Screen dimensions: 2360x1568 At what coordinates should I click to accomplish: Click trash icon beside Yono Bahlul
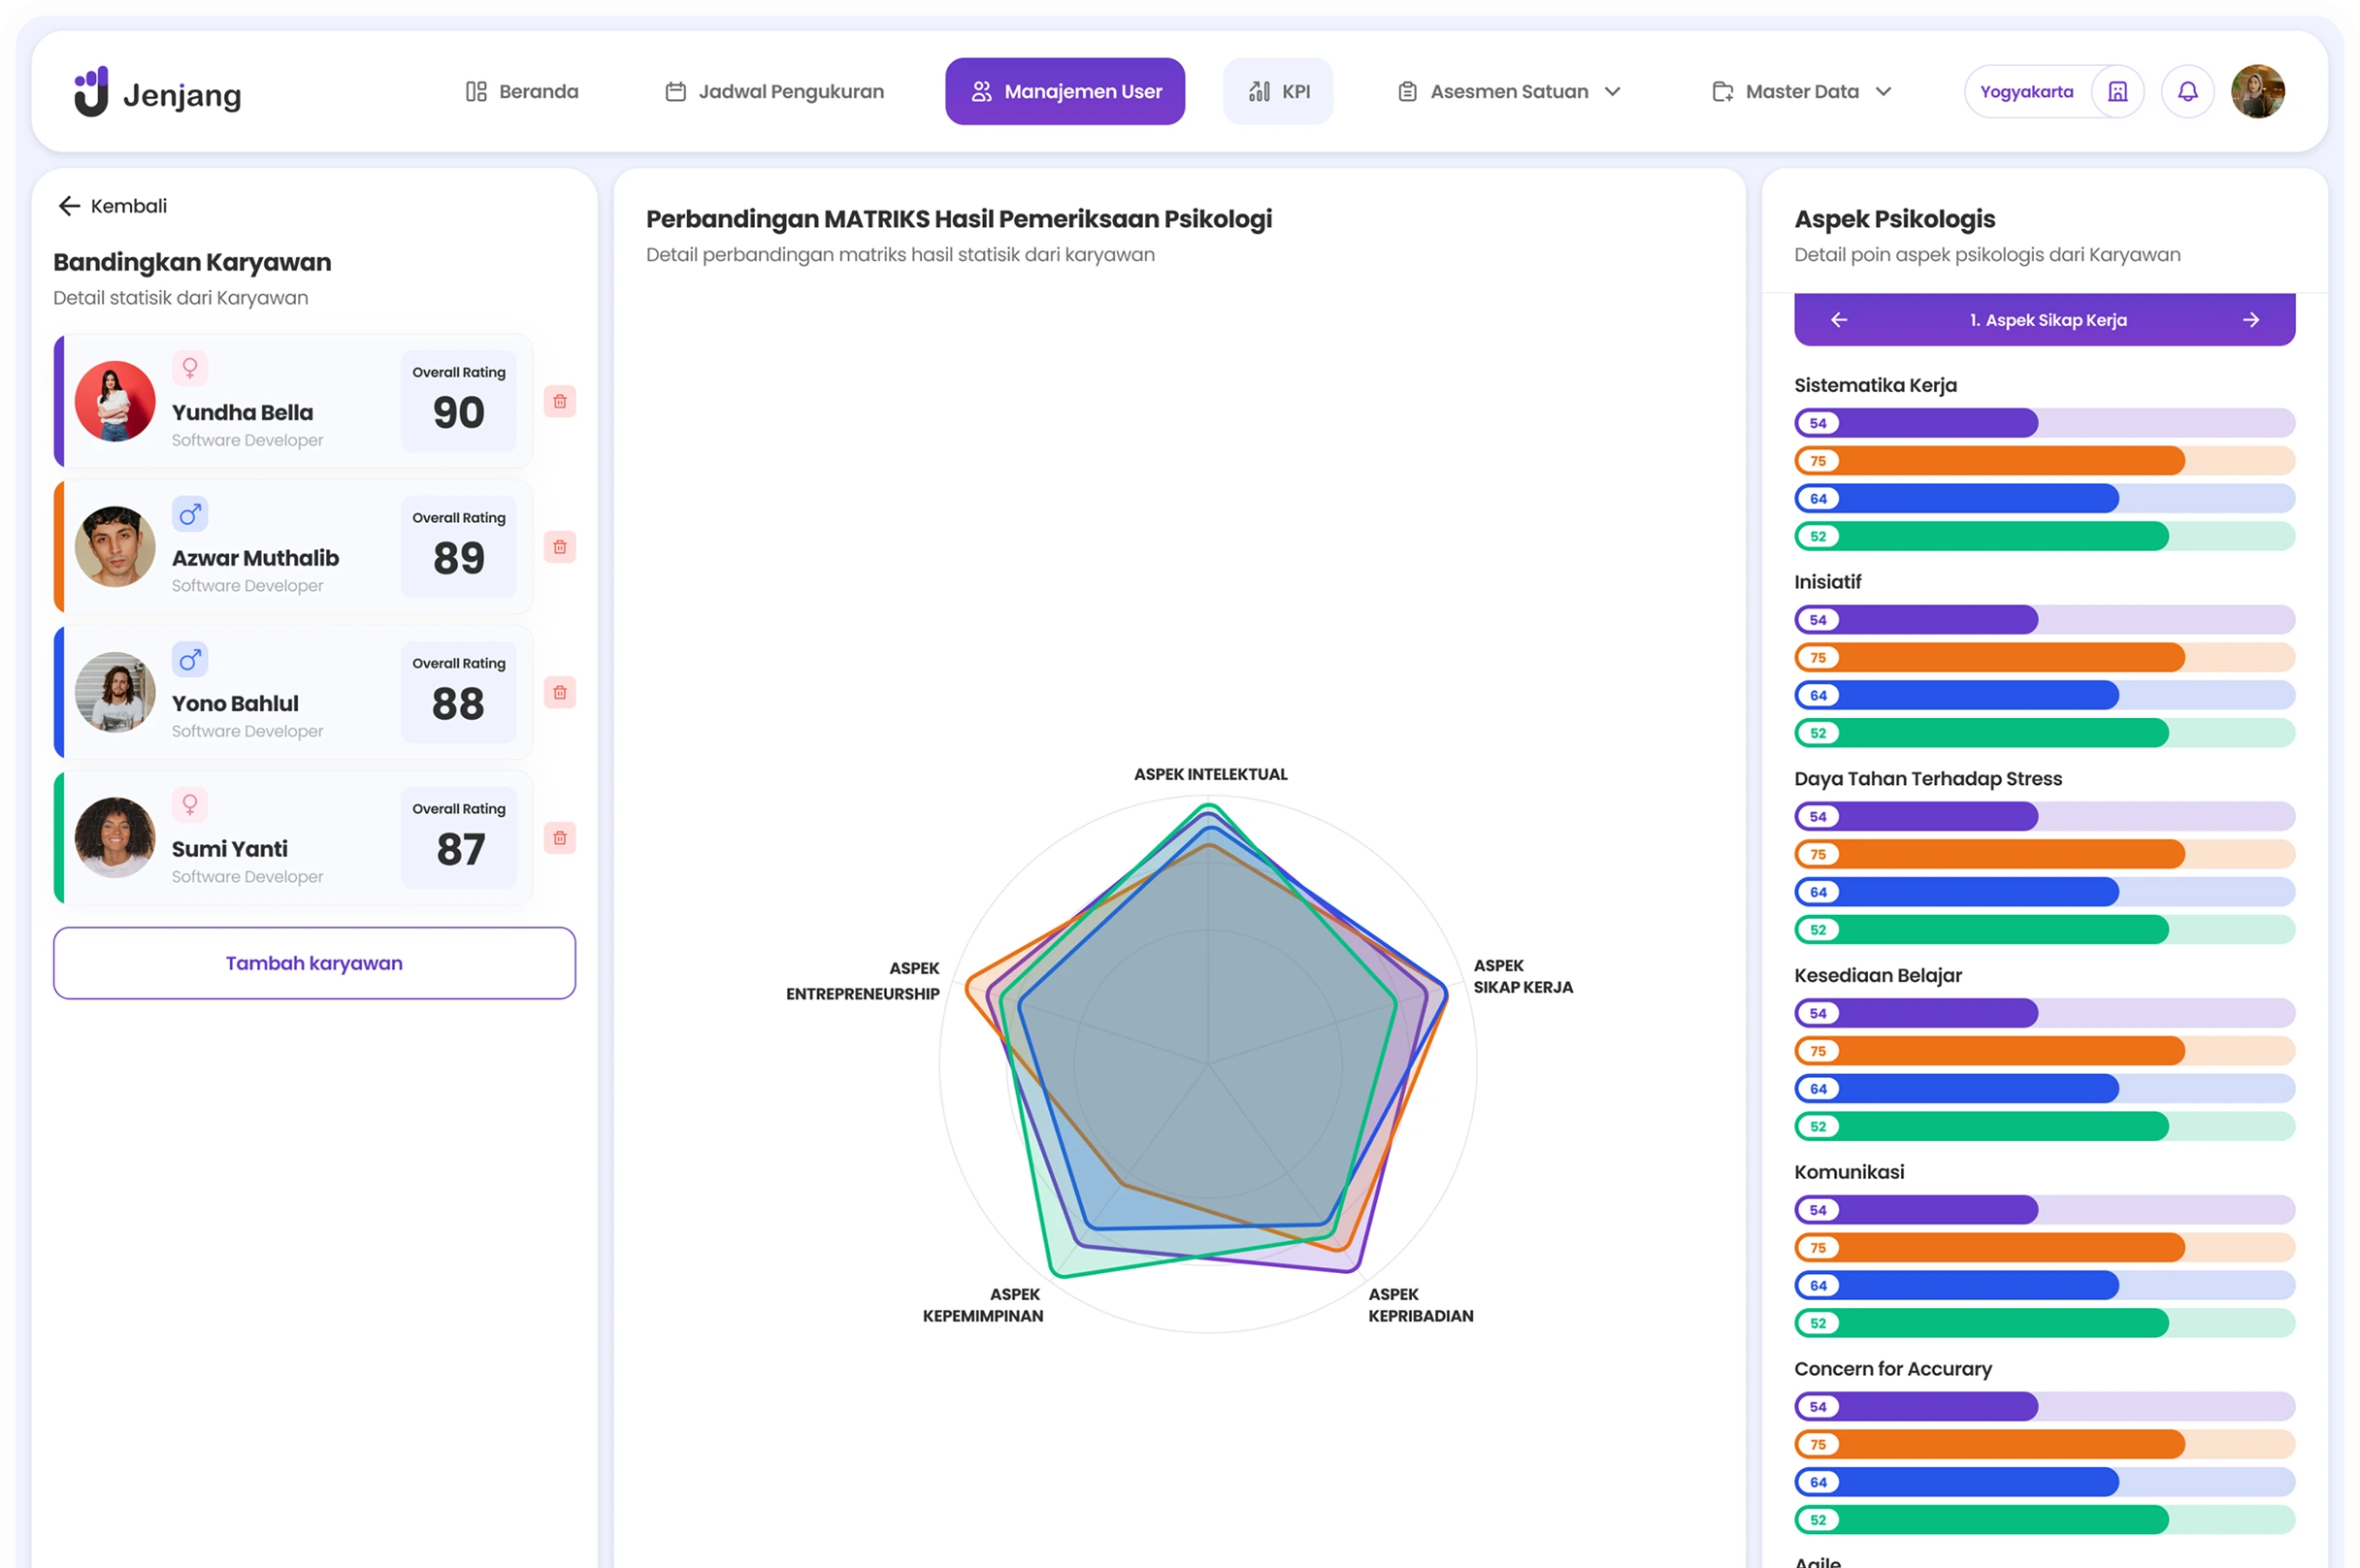tap(559, 692)
